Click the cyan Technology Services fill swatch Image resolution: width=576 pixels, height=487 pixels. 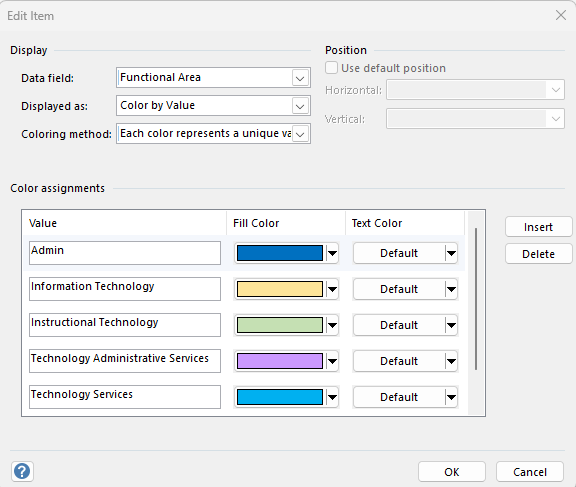280,397
